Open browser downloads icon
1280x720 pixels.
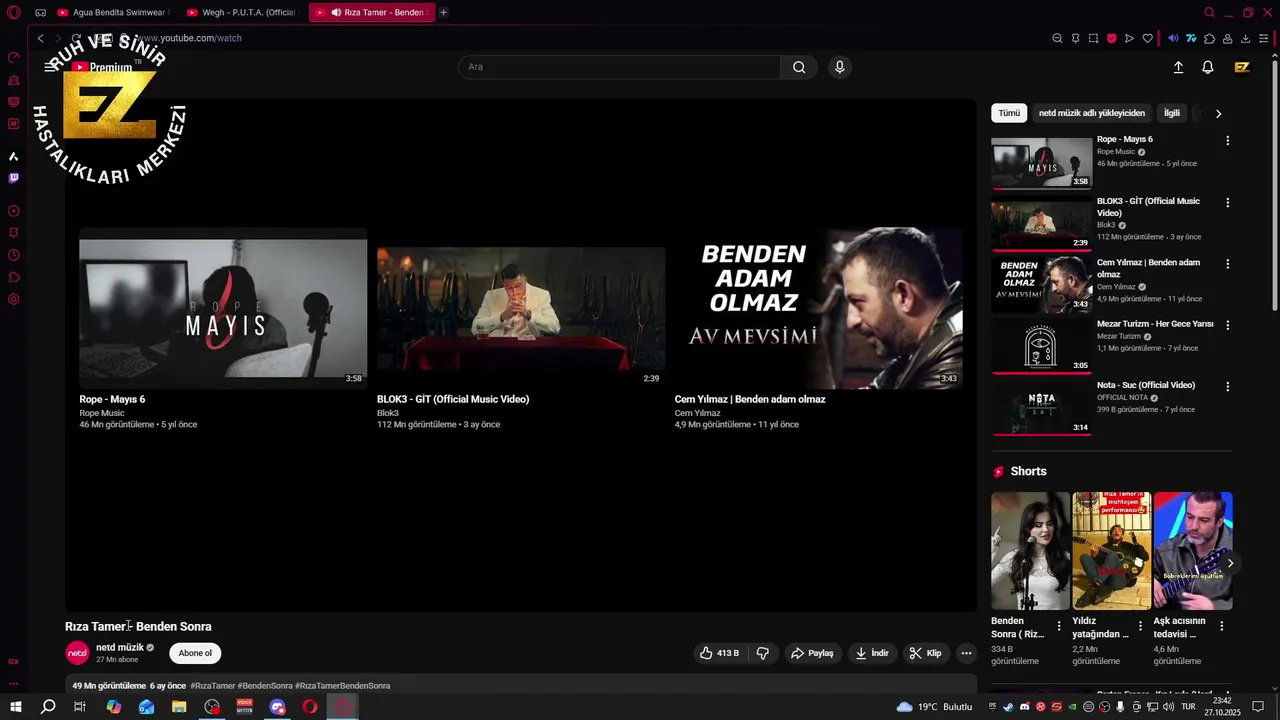[x=1245, y=38]
